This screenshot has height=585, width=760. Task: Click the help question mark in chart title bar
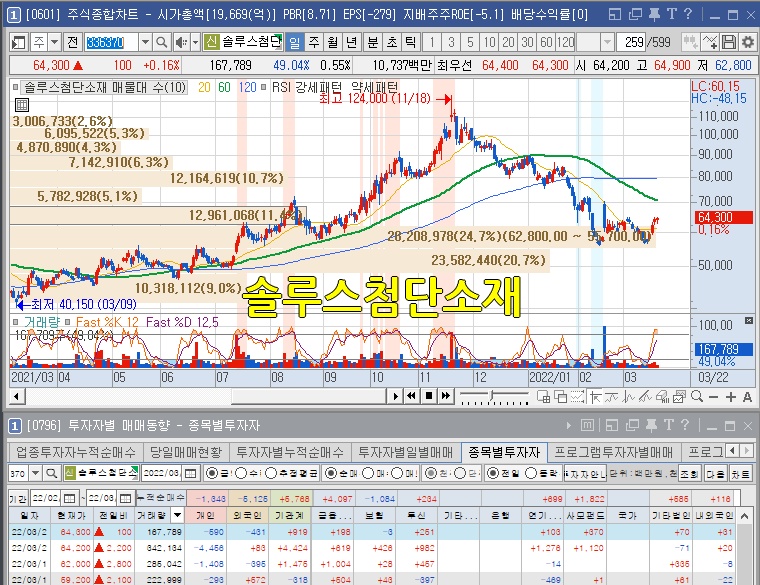click(x=688, y=14)
